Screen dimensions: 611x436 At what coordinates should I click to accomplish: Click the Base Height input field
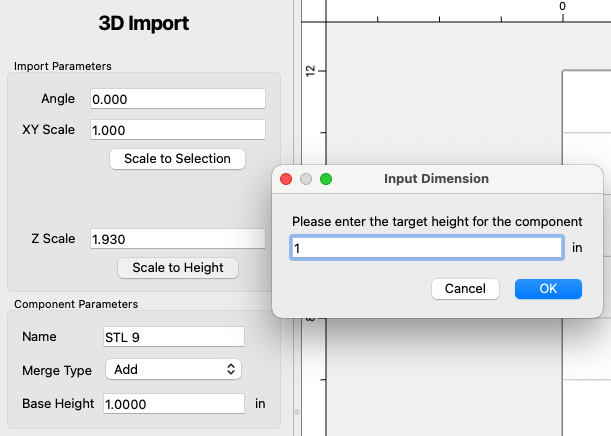(x=173, y=403)
